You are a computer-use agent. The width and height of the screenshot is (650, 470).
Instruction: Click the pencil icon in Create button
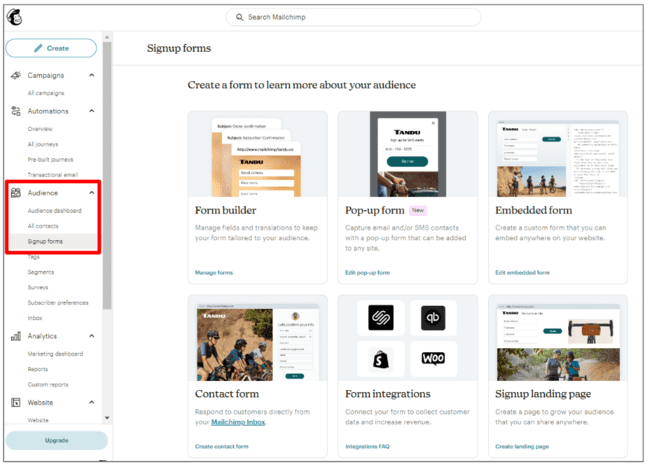(x=38, y=48)
